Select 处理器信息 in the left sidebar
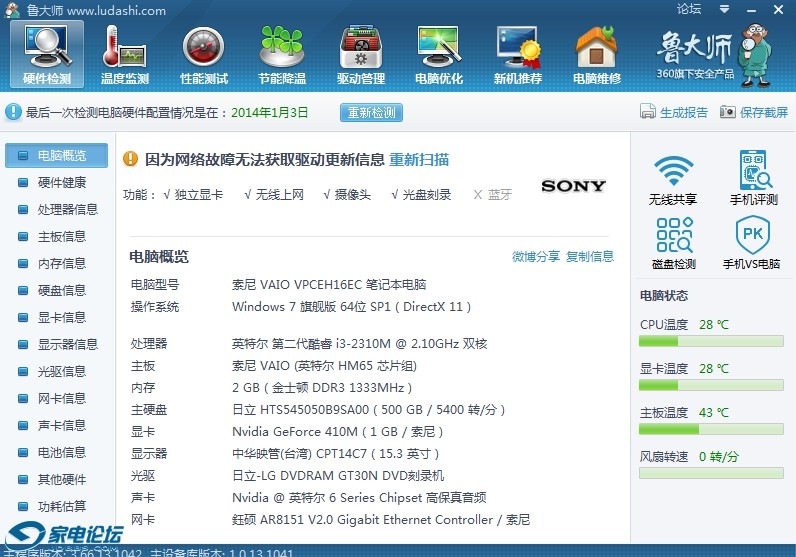796x557 pixels. click(67, 210)
